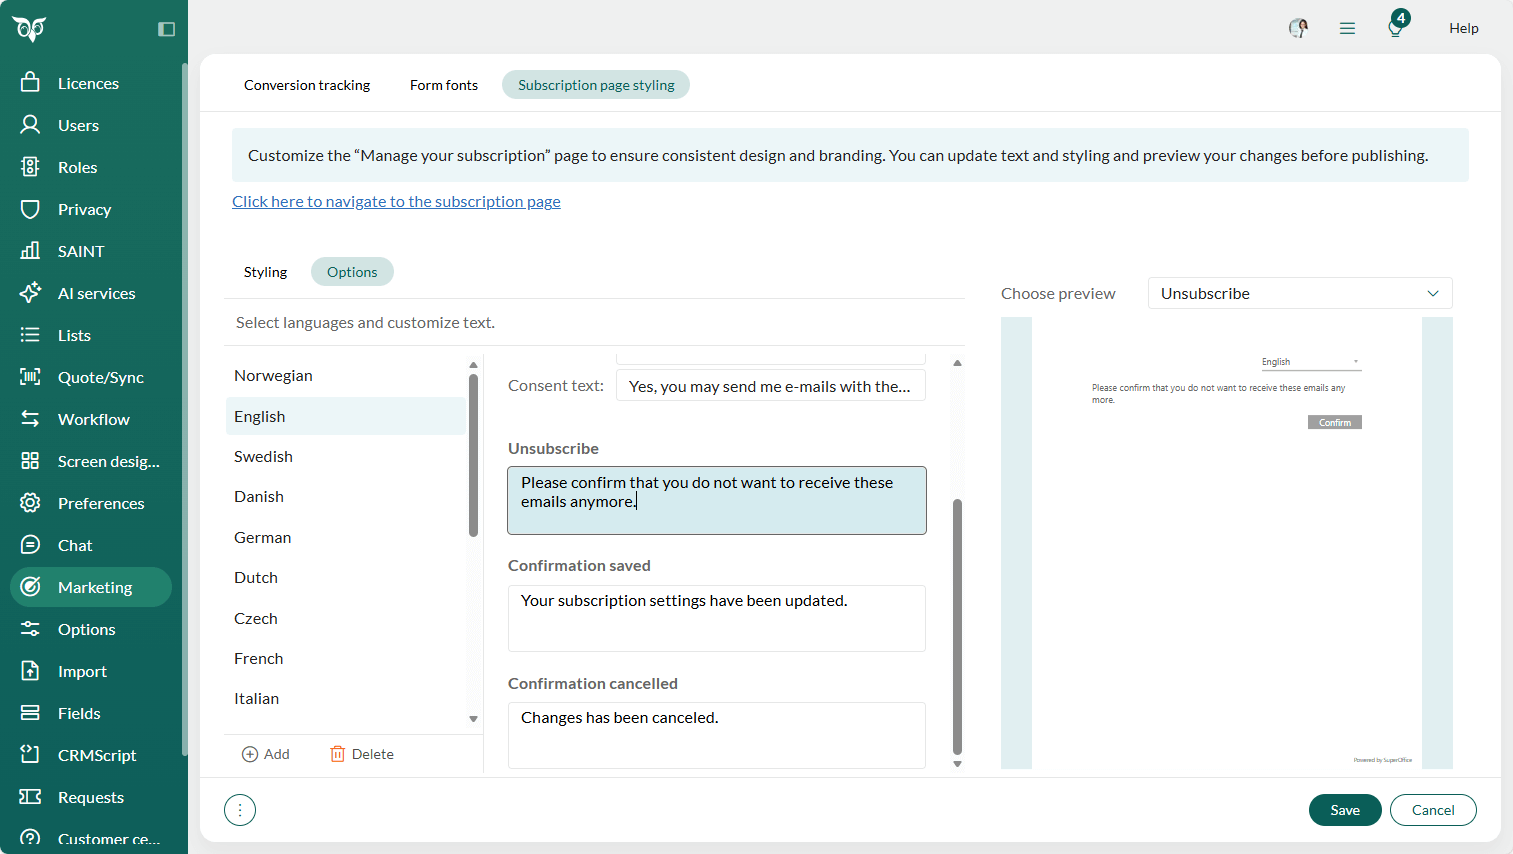Viewport: 1513px width, 854px height.
Task: Open the English language dropdown in the preview
Action: coord(1310,361)
